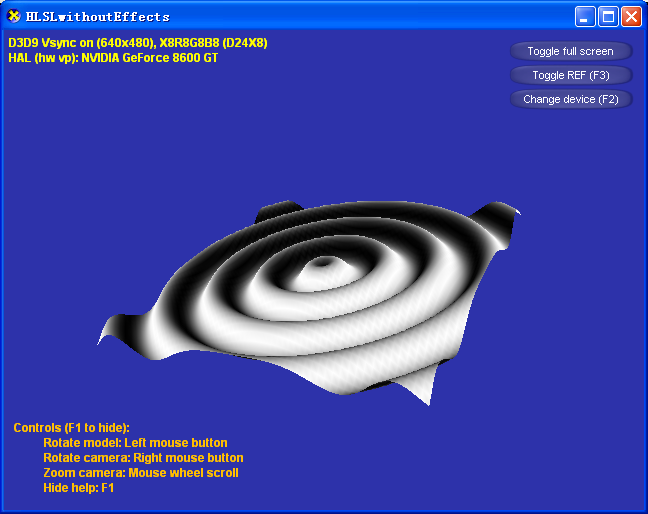Click the DirectX application icon in title bar
Viewport: 648px width, 514px height.
click(x=14, y=17)
